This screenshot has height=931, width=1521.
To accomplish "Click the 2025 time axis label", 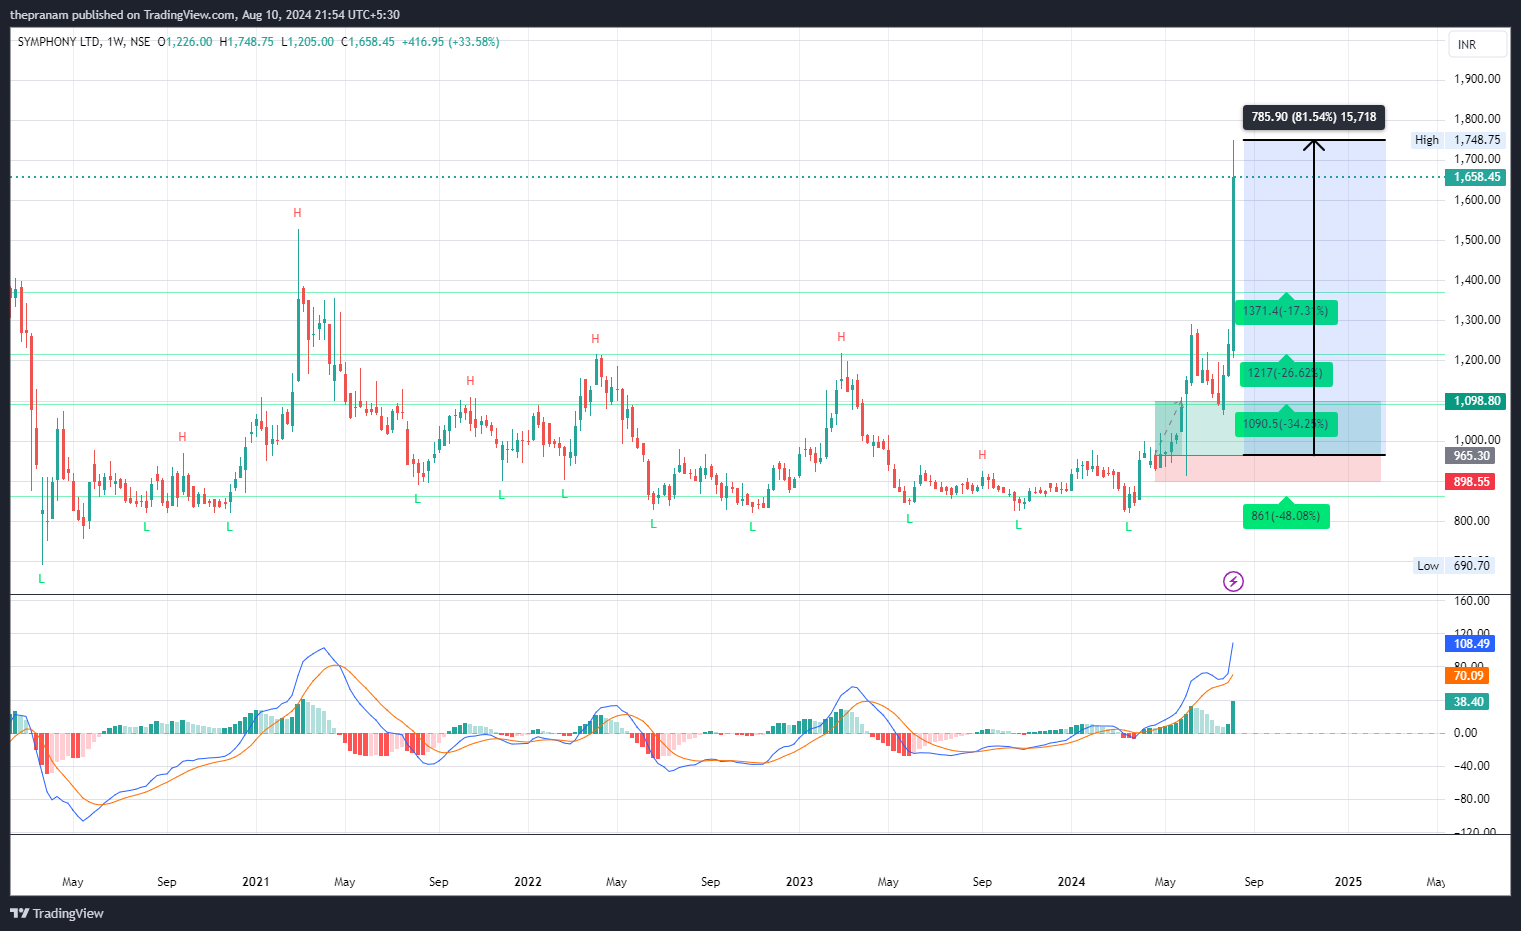I will click(1348, 882).
